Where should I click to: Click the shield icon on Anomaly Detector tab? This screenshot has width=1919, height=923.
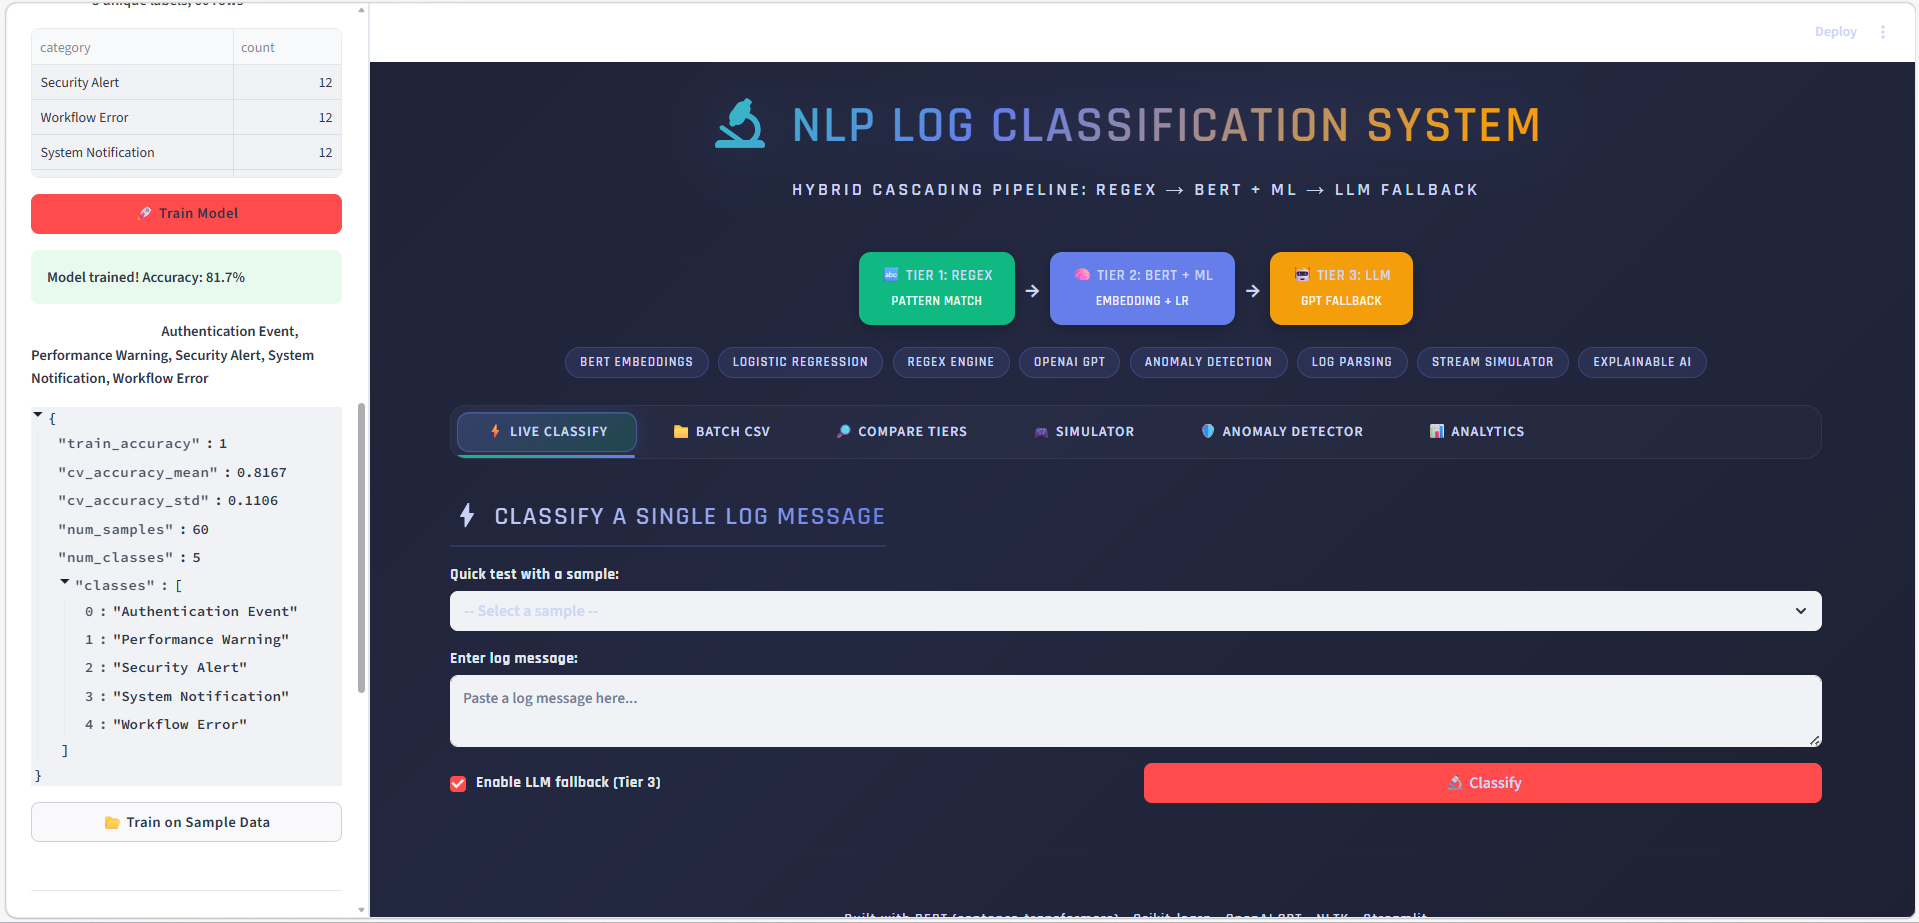(x=1208, y=432)
